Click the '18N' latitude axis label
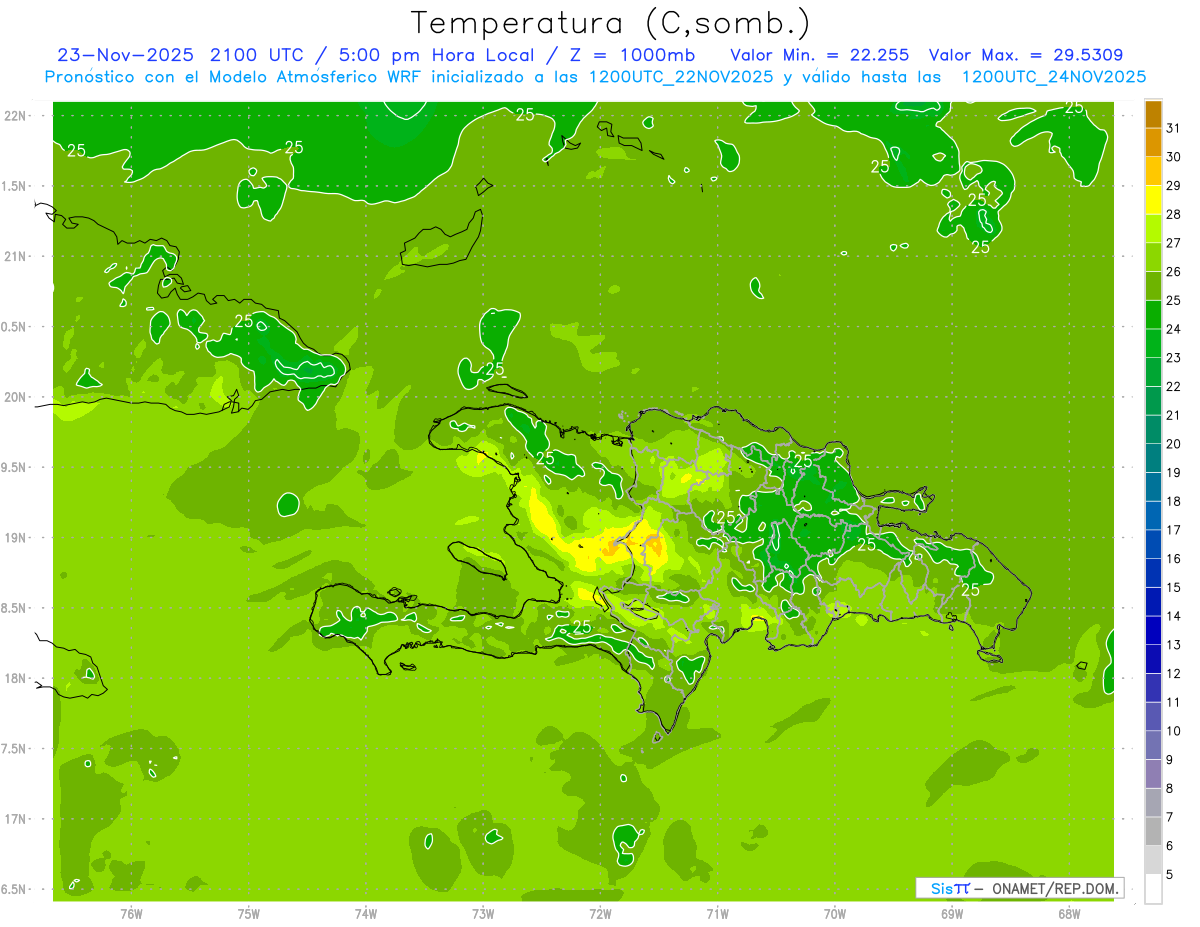Screen dimensions: 1200x927 15,679
